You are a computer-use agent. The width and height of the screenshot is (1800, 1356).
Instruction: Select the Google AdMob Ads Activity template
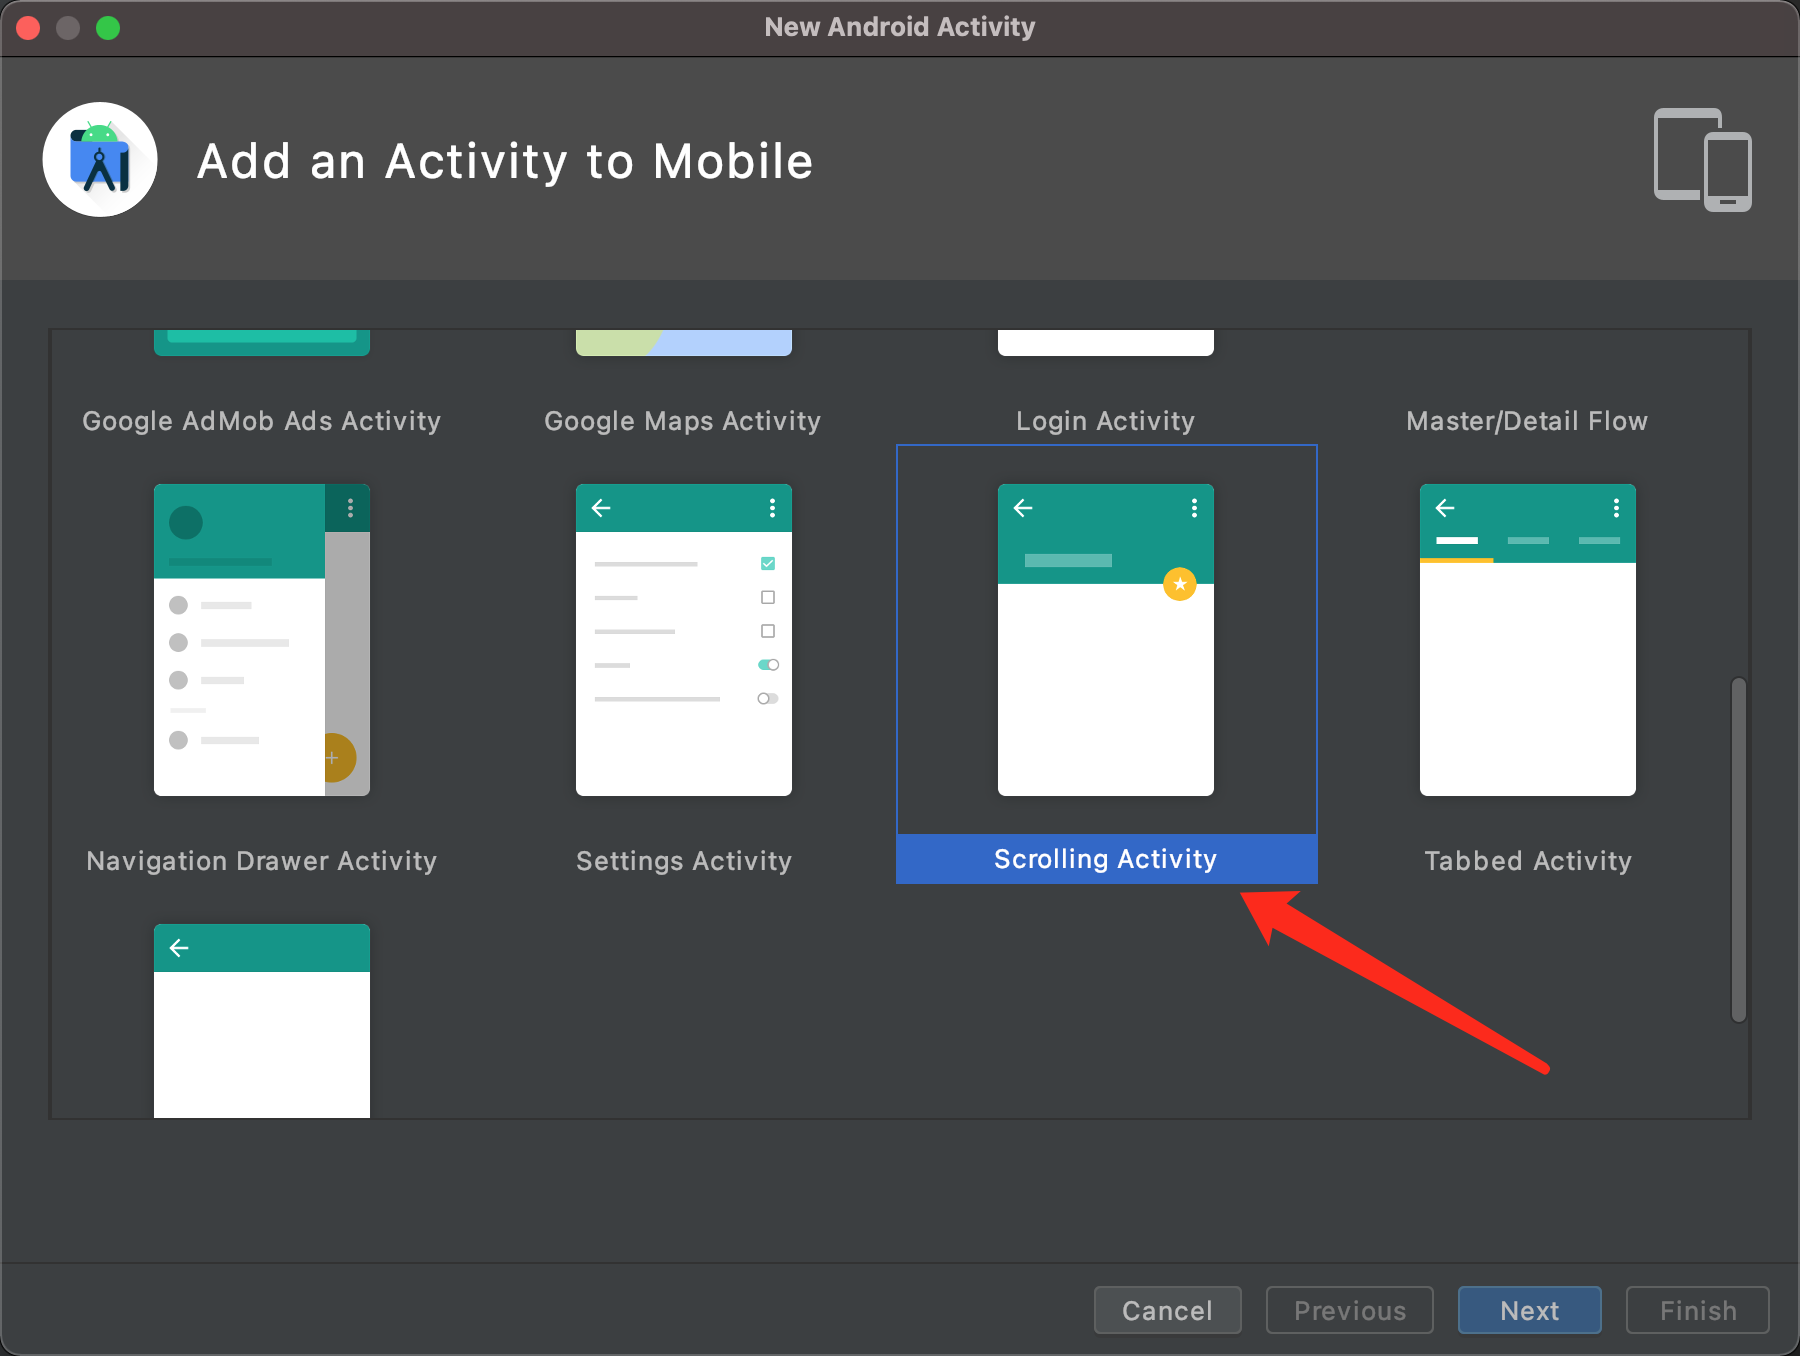(261, 340)
